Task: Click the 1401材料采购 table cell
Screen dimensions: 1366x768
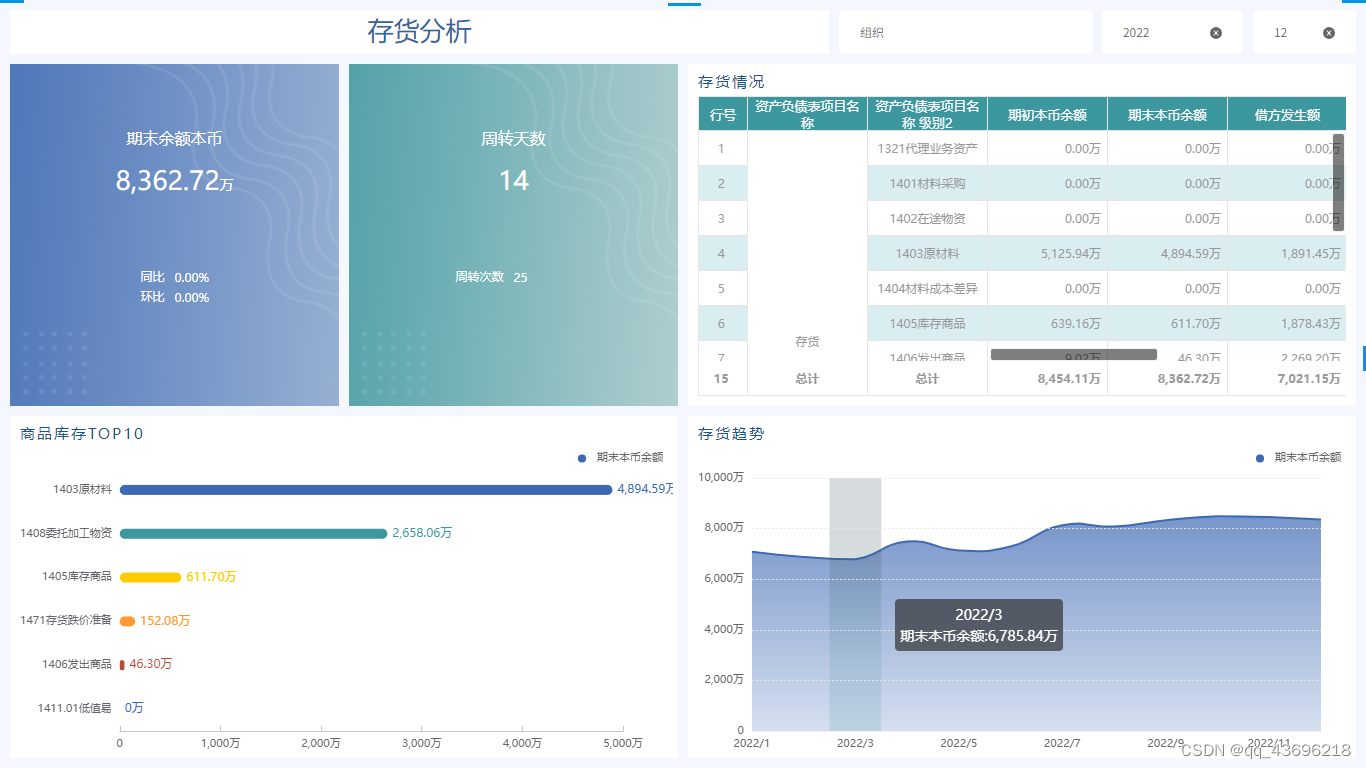Action: tap(927, 183)
